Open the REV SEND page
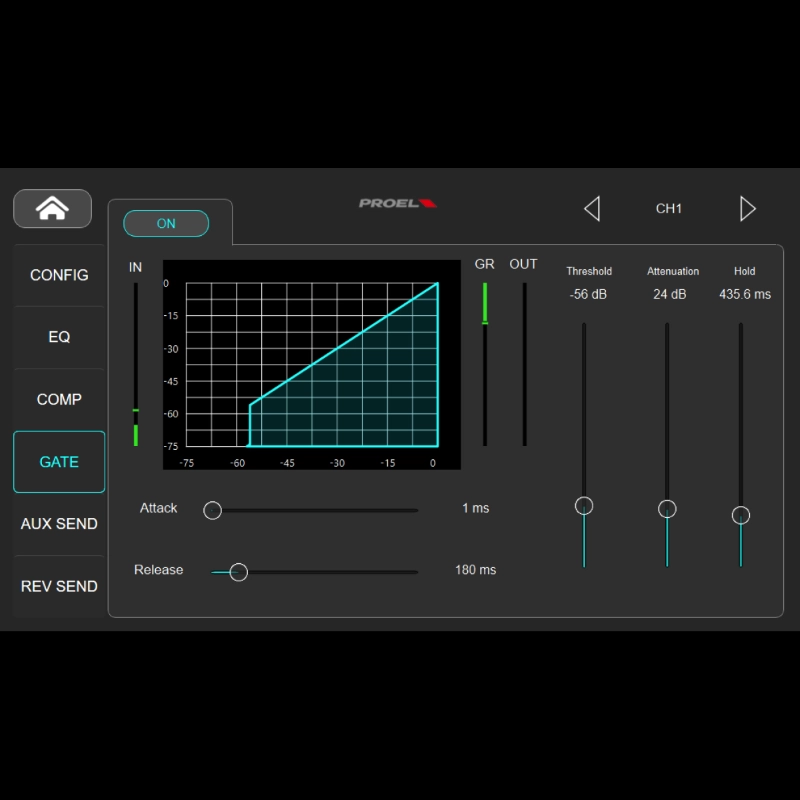 tap(58, 586)
